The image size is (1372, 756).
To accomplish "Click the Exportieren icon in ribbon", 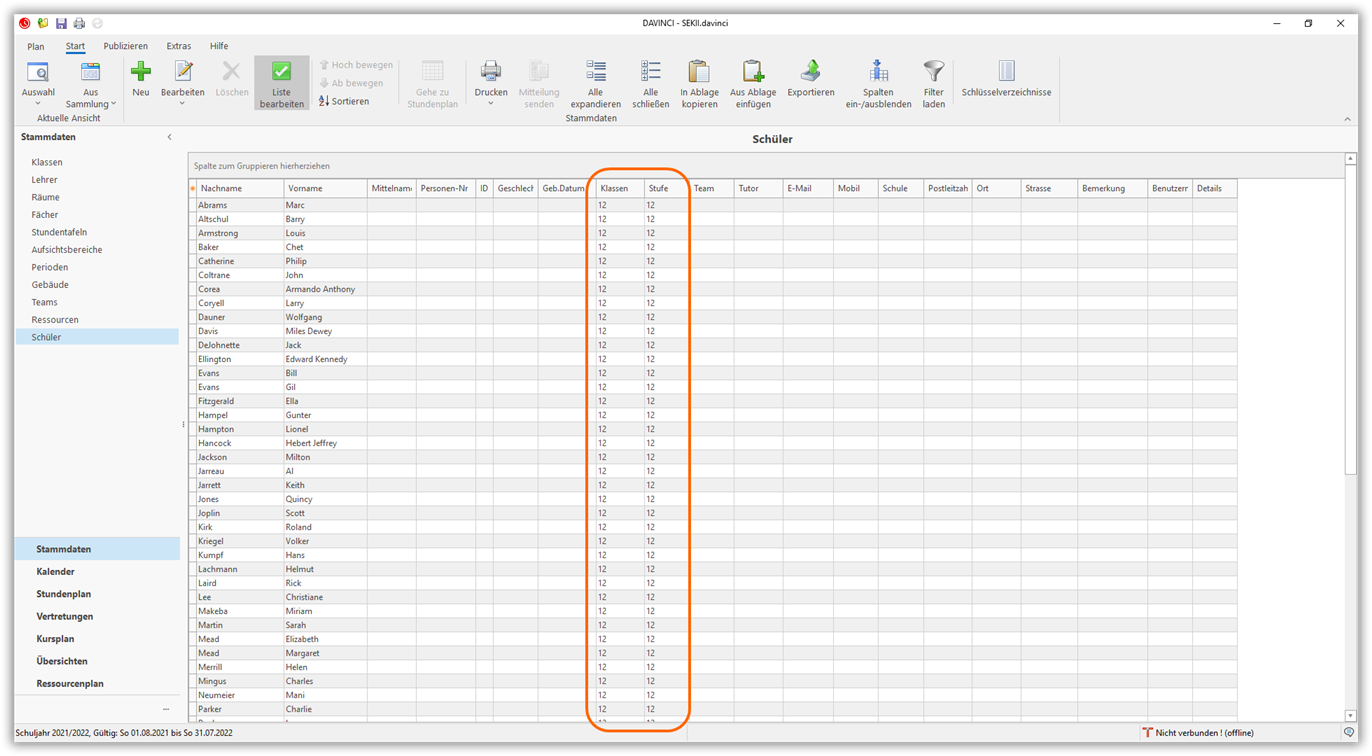I will point(810,72).
